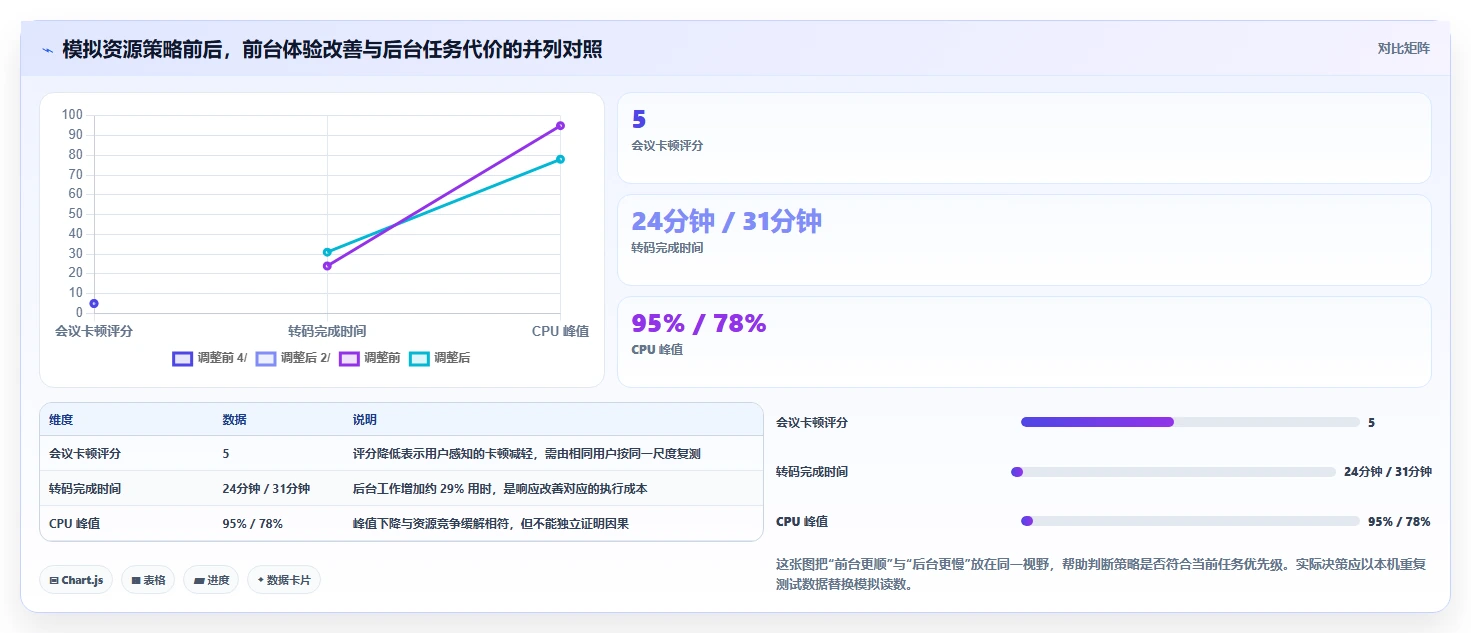Viewport: 1471px width, 633px height.
Task: Select the 进度 chip
Action: (211, 580)
